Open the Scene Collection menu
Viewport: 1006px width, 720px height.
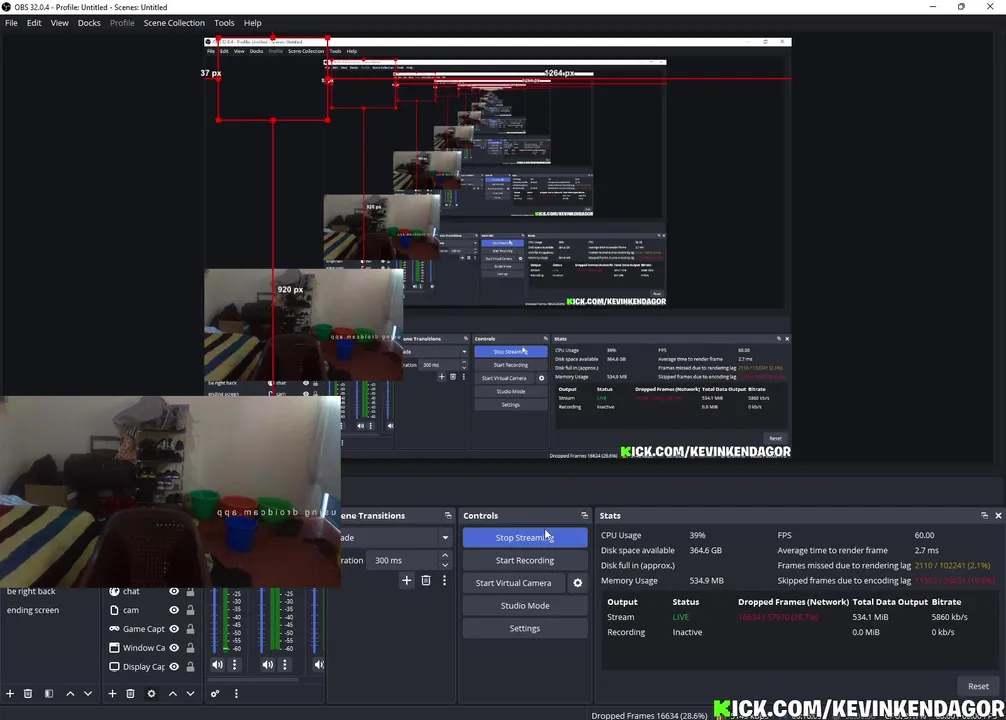174,22
